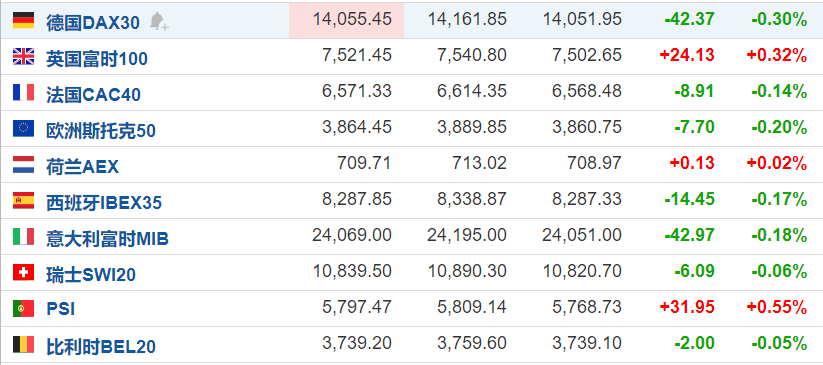Open the 西班牙IBEX35 index link
Screen dimensions: 823x365
tap(104, 203)
